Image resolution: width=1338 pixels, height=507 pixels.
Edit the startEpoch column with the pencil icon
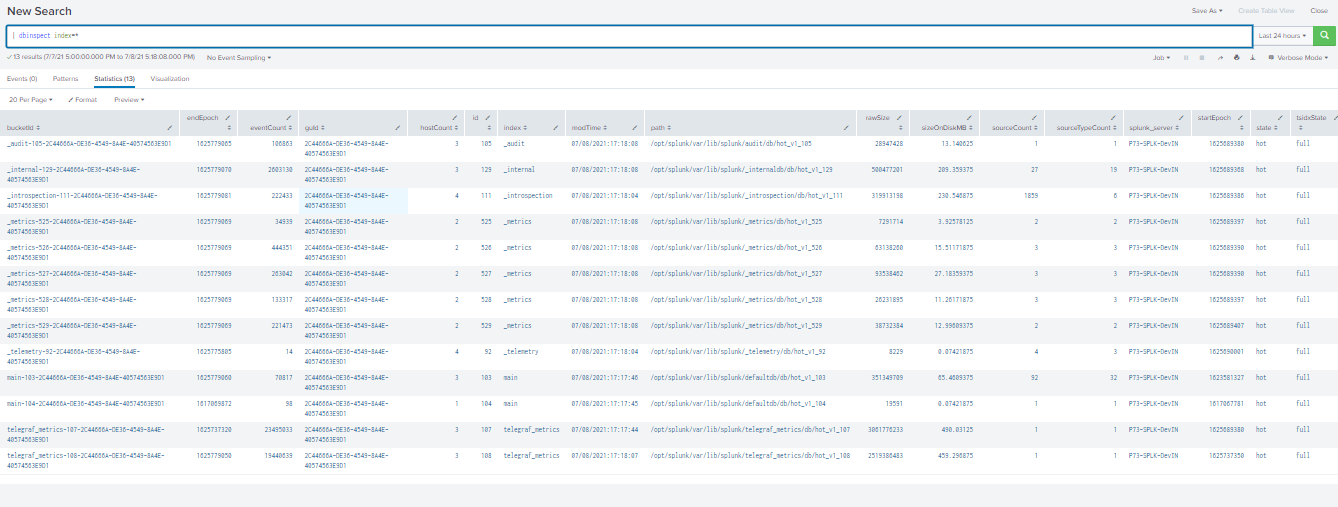1240,118
